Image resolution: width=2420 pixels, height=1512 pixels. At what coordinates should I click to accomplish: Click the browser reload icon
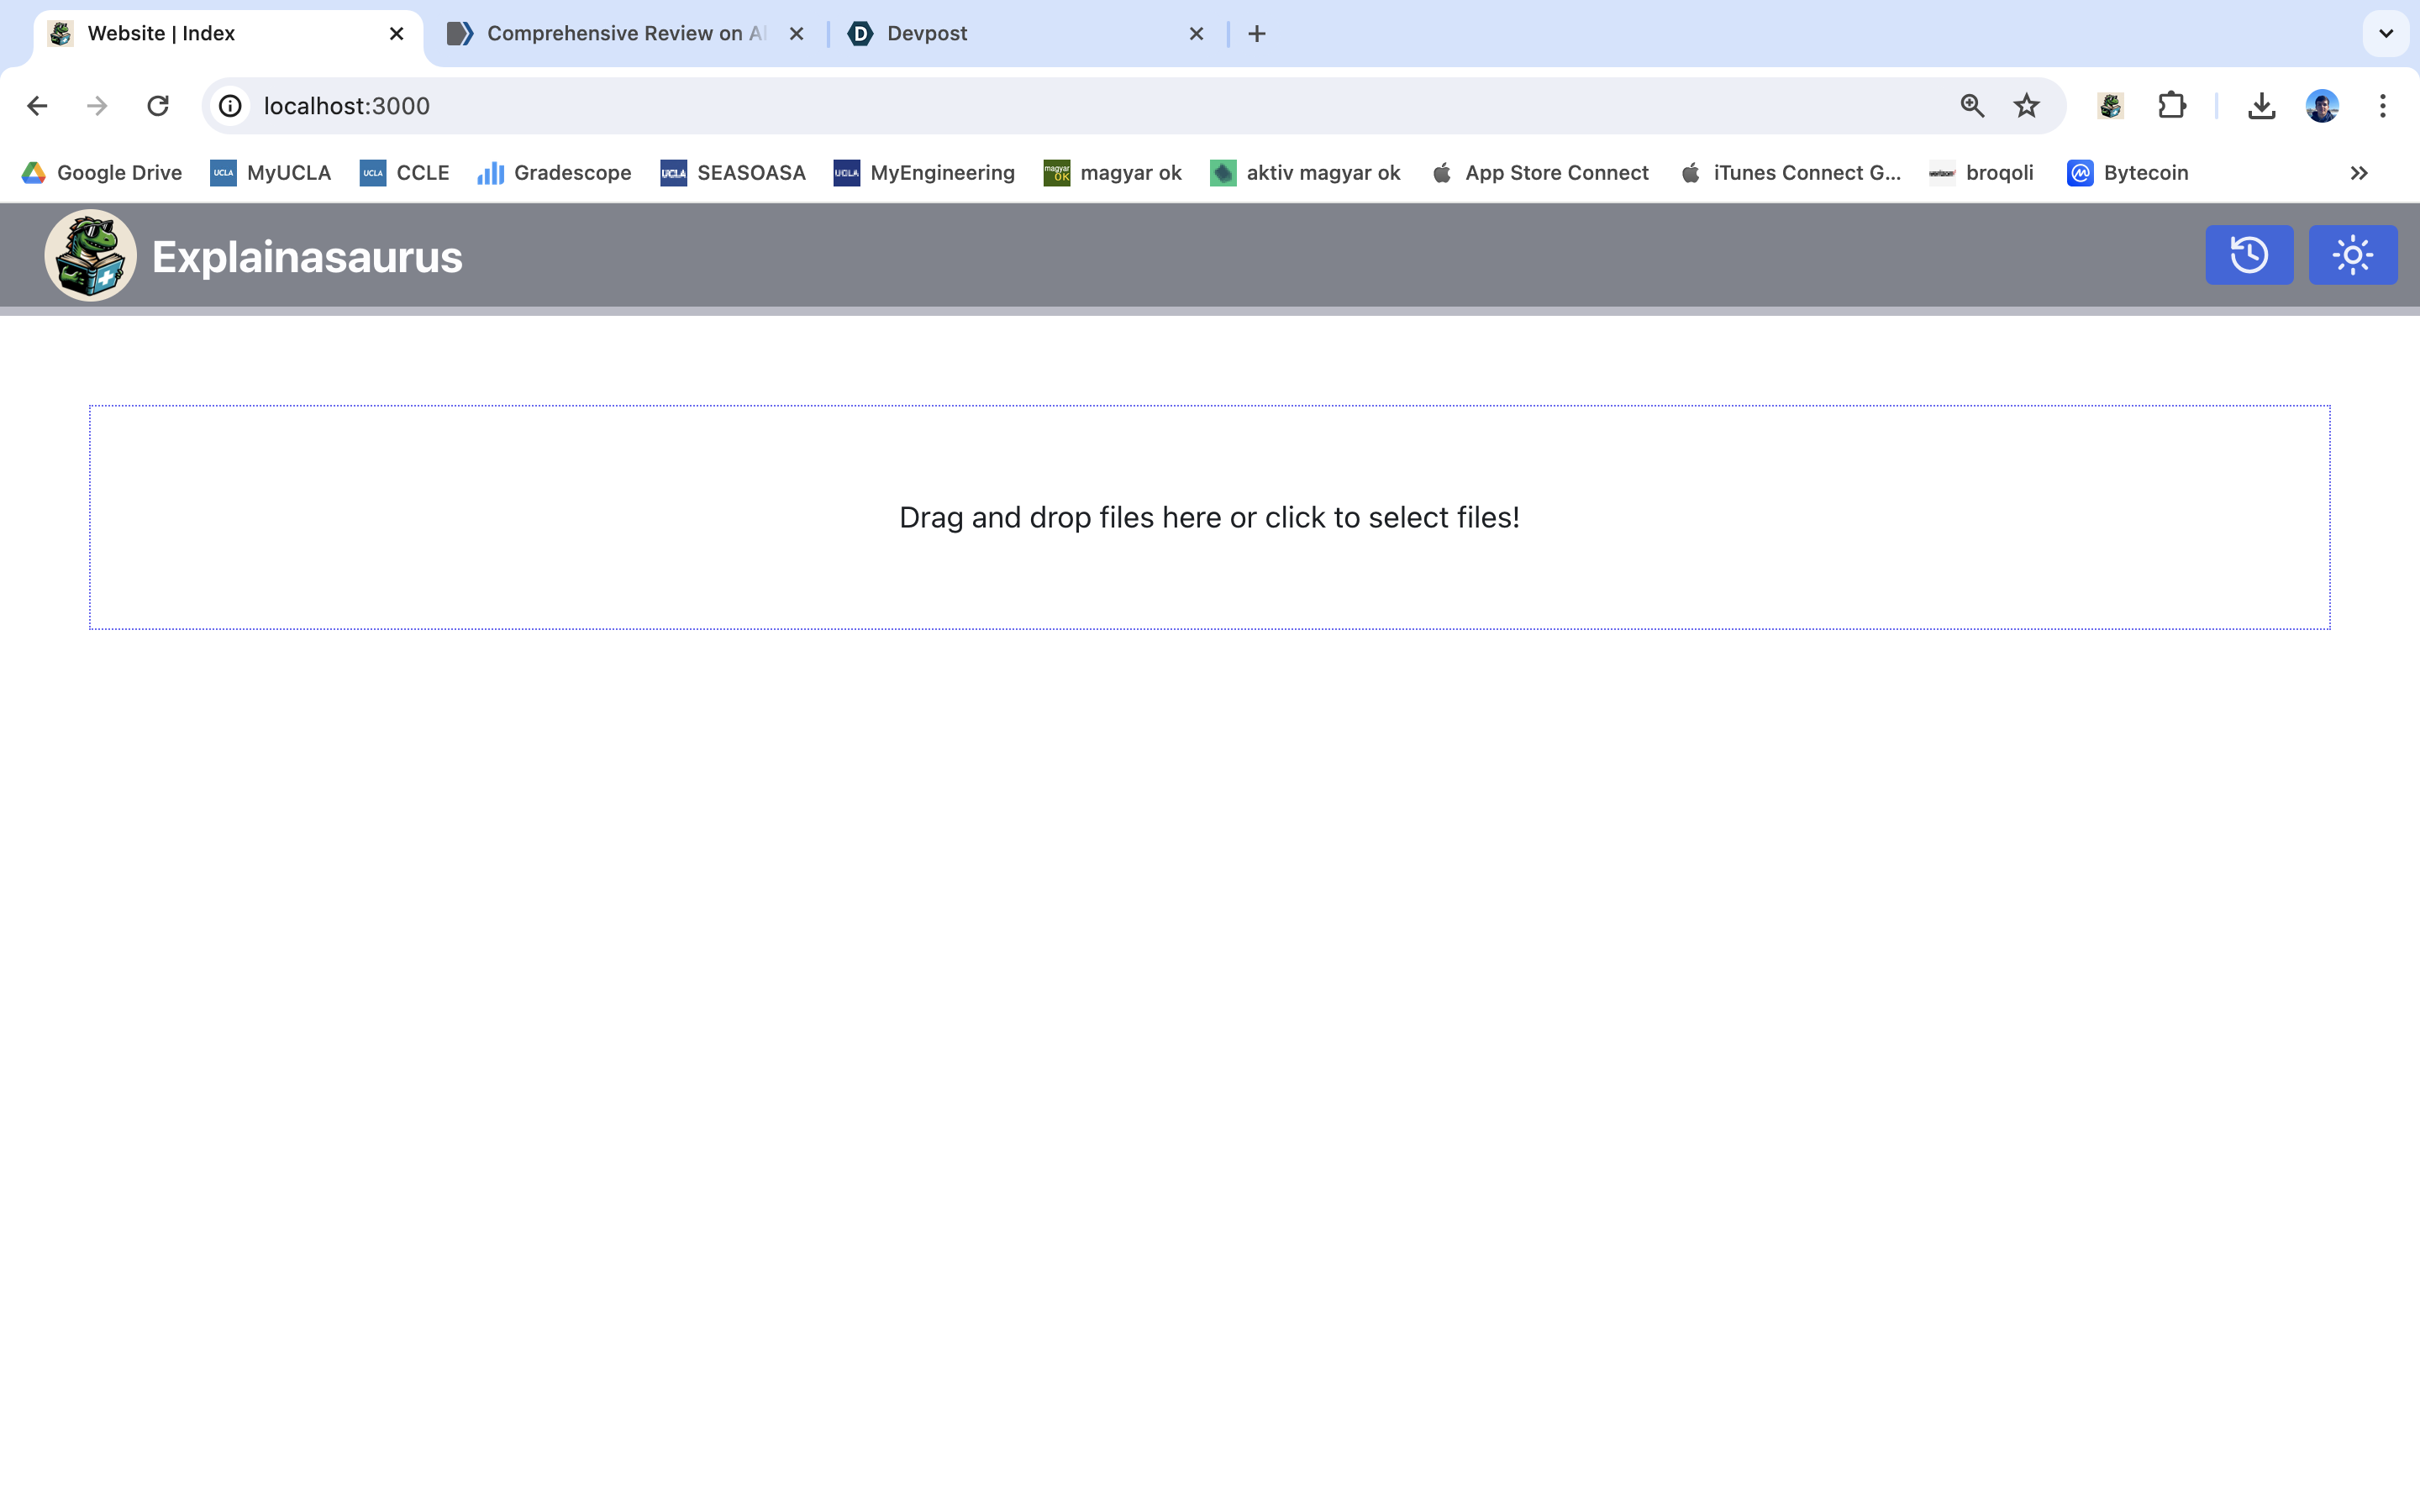click(x=158, y=106)
